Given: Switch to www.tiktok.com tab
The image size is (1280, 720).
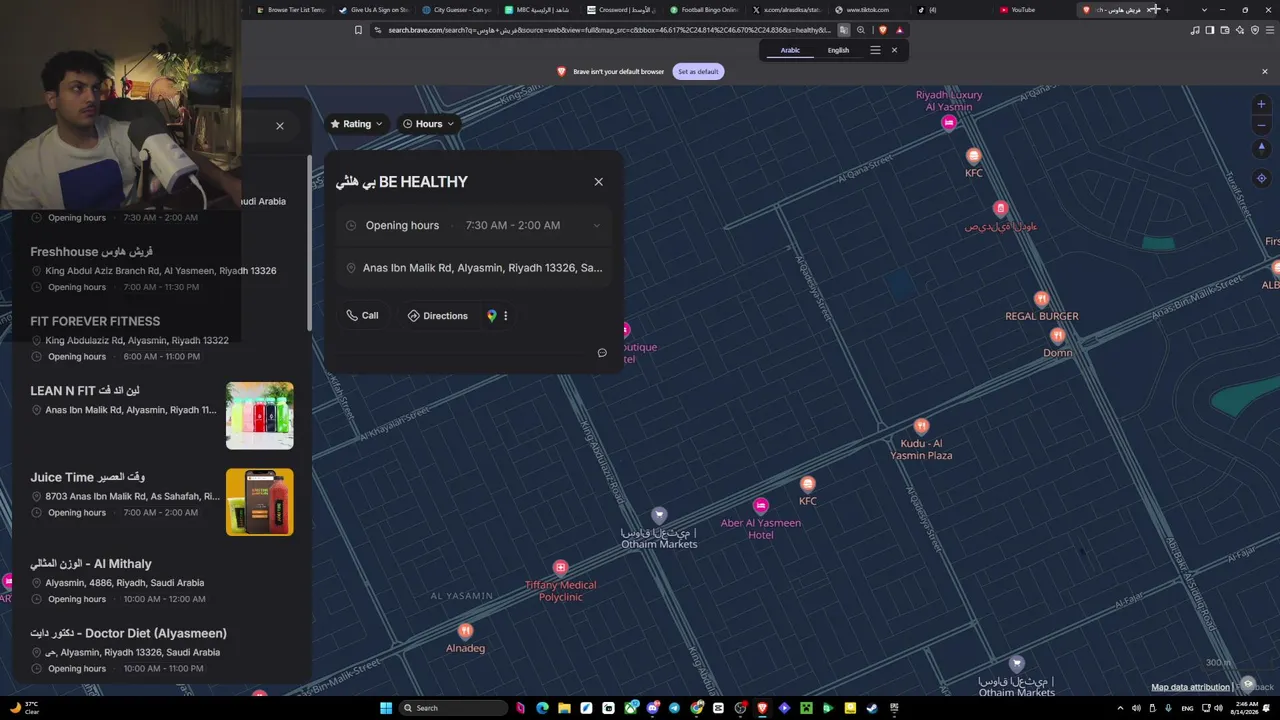Looking at the screenshot, I should click(x=868, y=10).
